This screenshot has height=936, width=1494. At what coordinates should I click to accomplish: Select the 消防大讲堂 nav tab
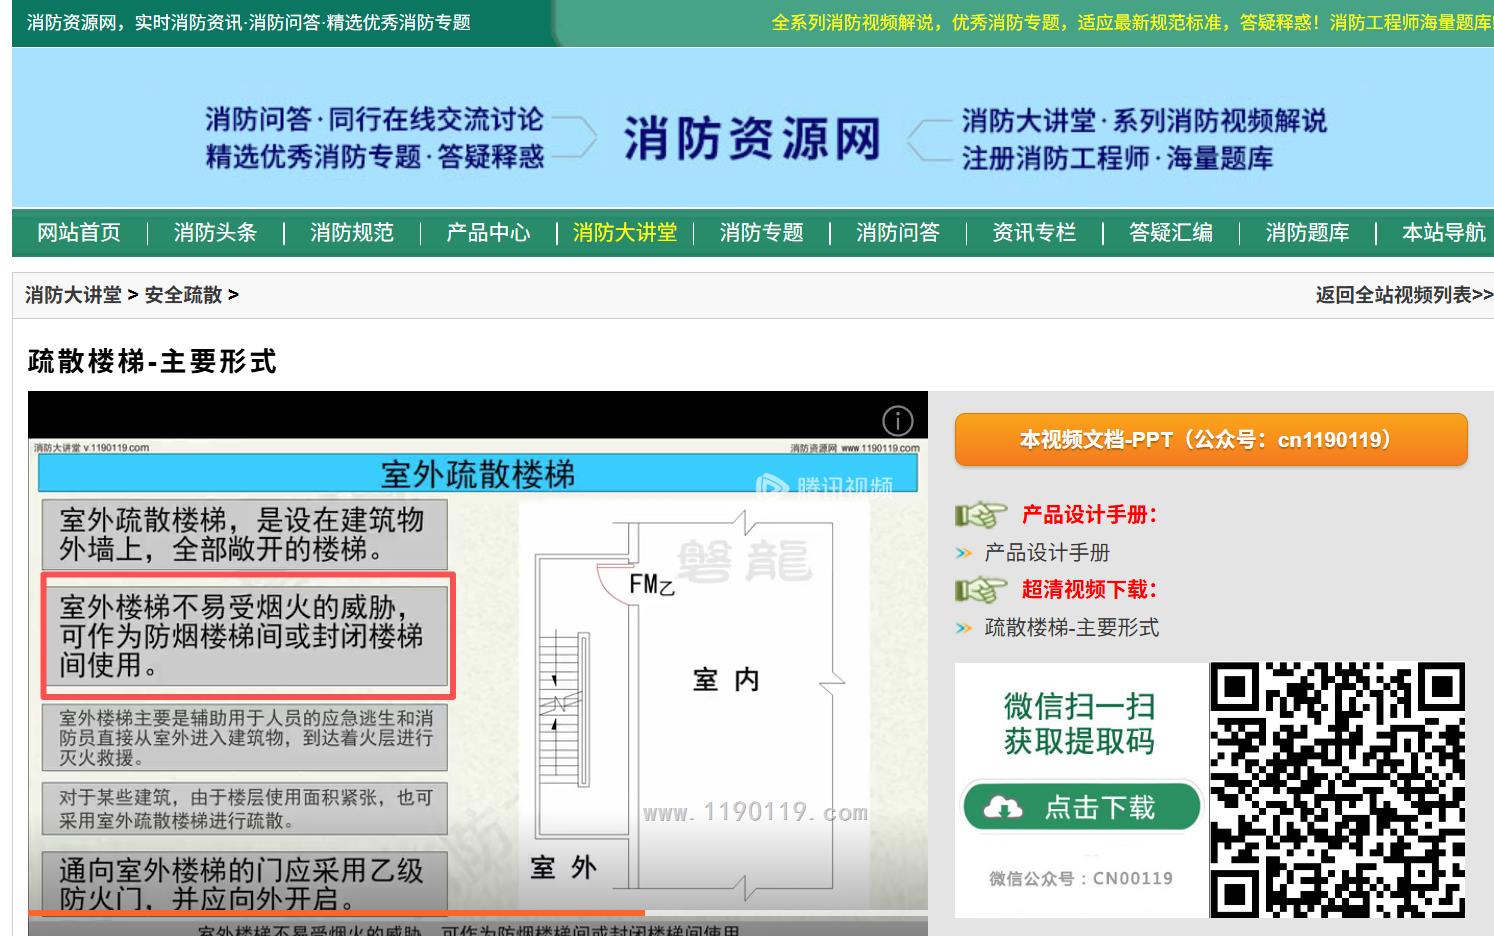625,232
